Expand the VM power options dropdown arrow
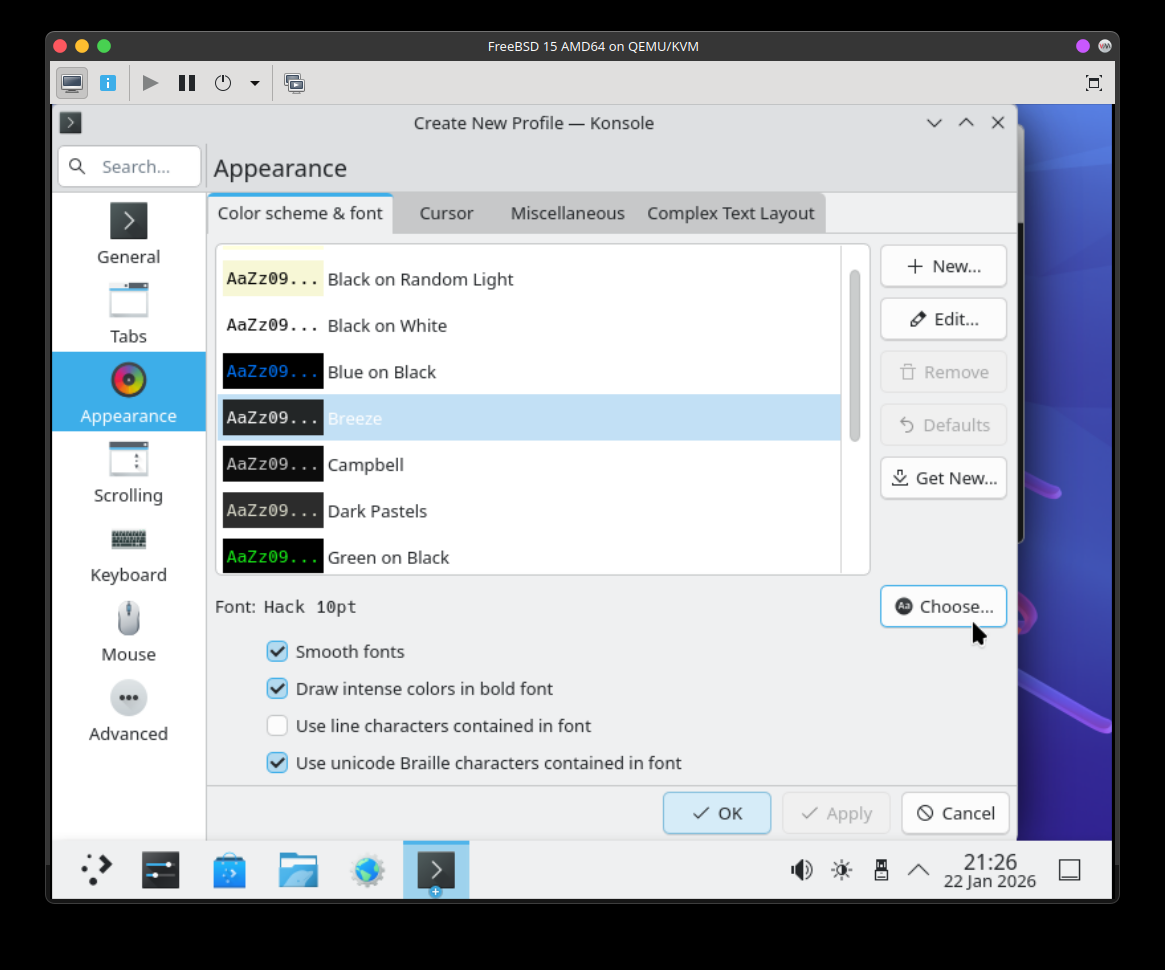 tap(255, 83)
